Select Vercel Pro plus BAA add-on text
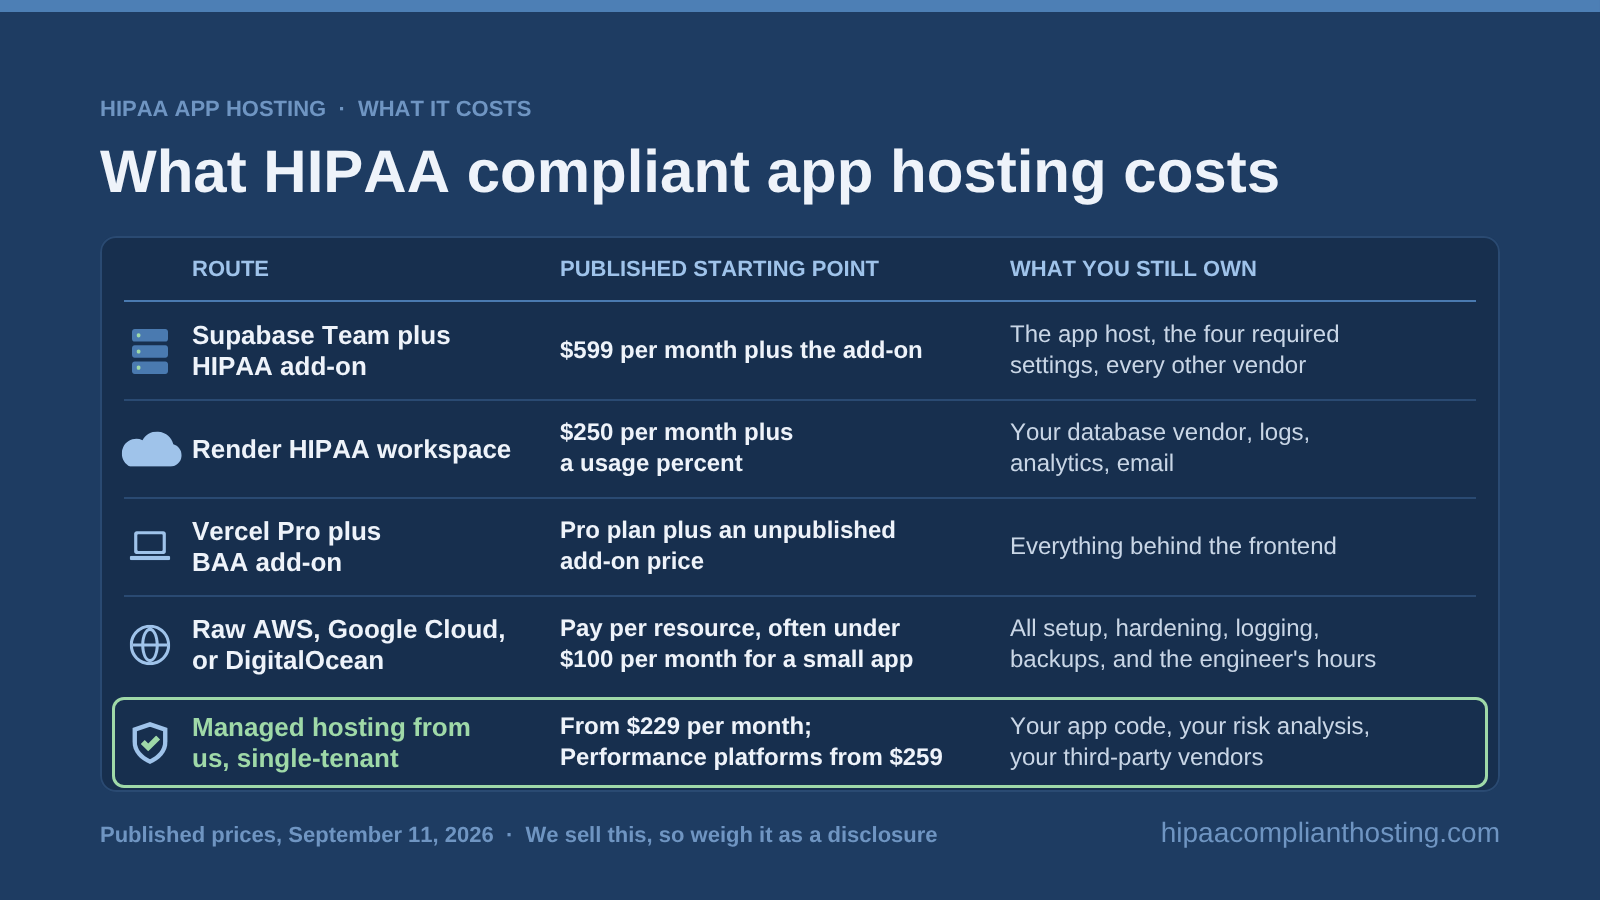Viewport: 1600px width, 900px height. [x=286, y=547]
